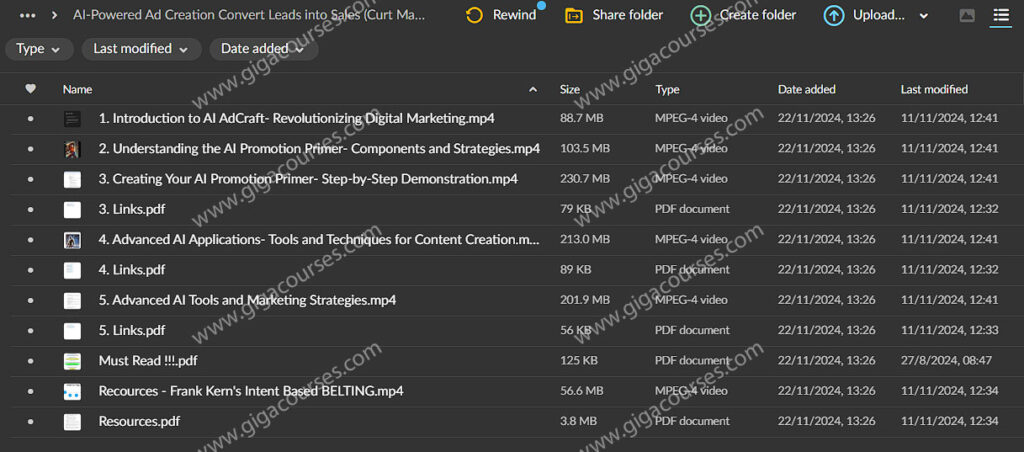Select 4. Advanced AI Applications file name
The width and height of the screenshot is (1024, 452).
tap(319, 240)
